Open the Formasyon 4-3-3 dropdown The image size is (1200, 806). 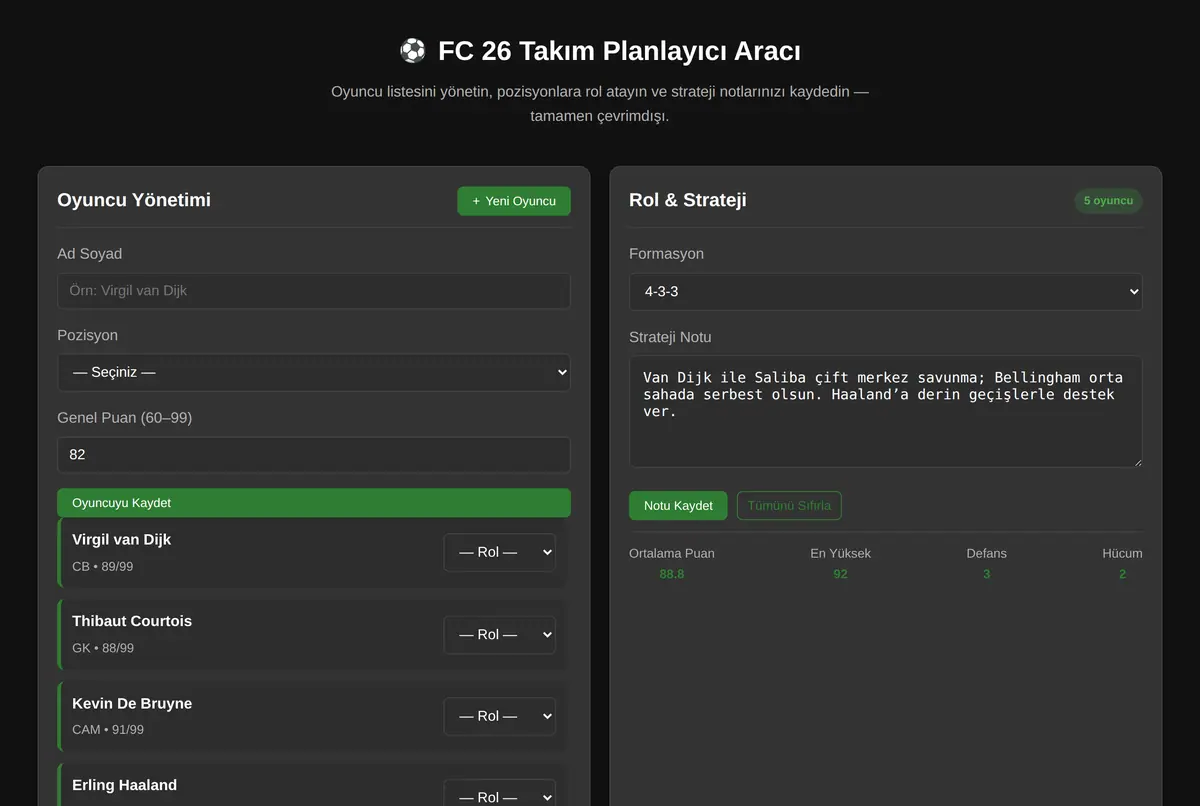click(x=885, y=292)
